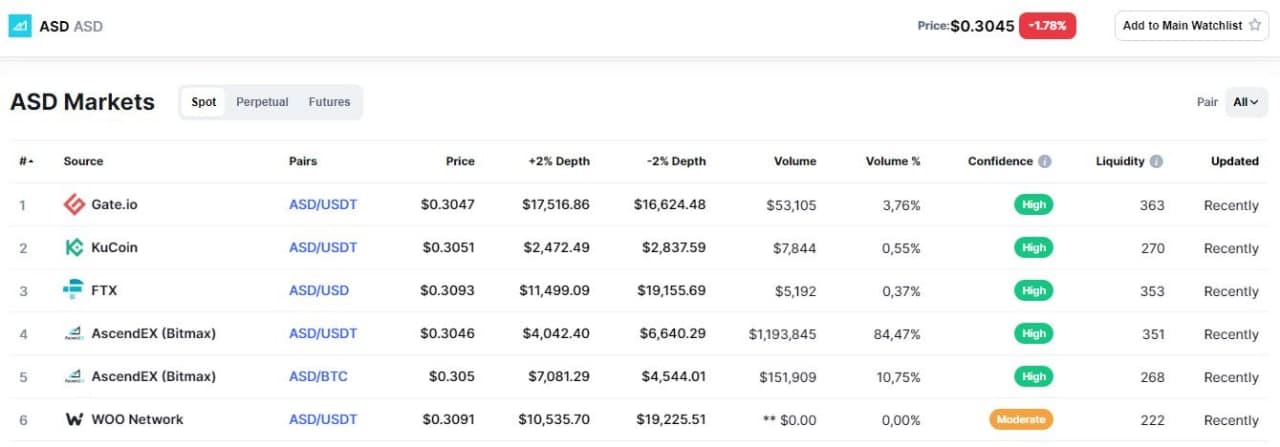
Task: Click the Moderate confidence badge
Action: point(1021,420)
